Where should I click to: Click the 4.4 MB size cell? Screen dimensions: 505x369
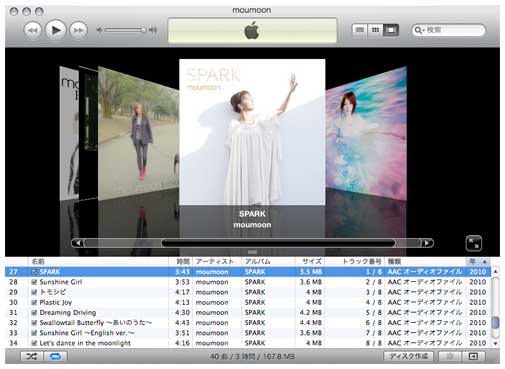311,323
